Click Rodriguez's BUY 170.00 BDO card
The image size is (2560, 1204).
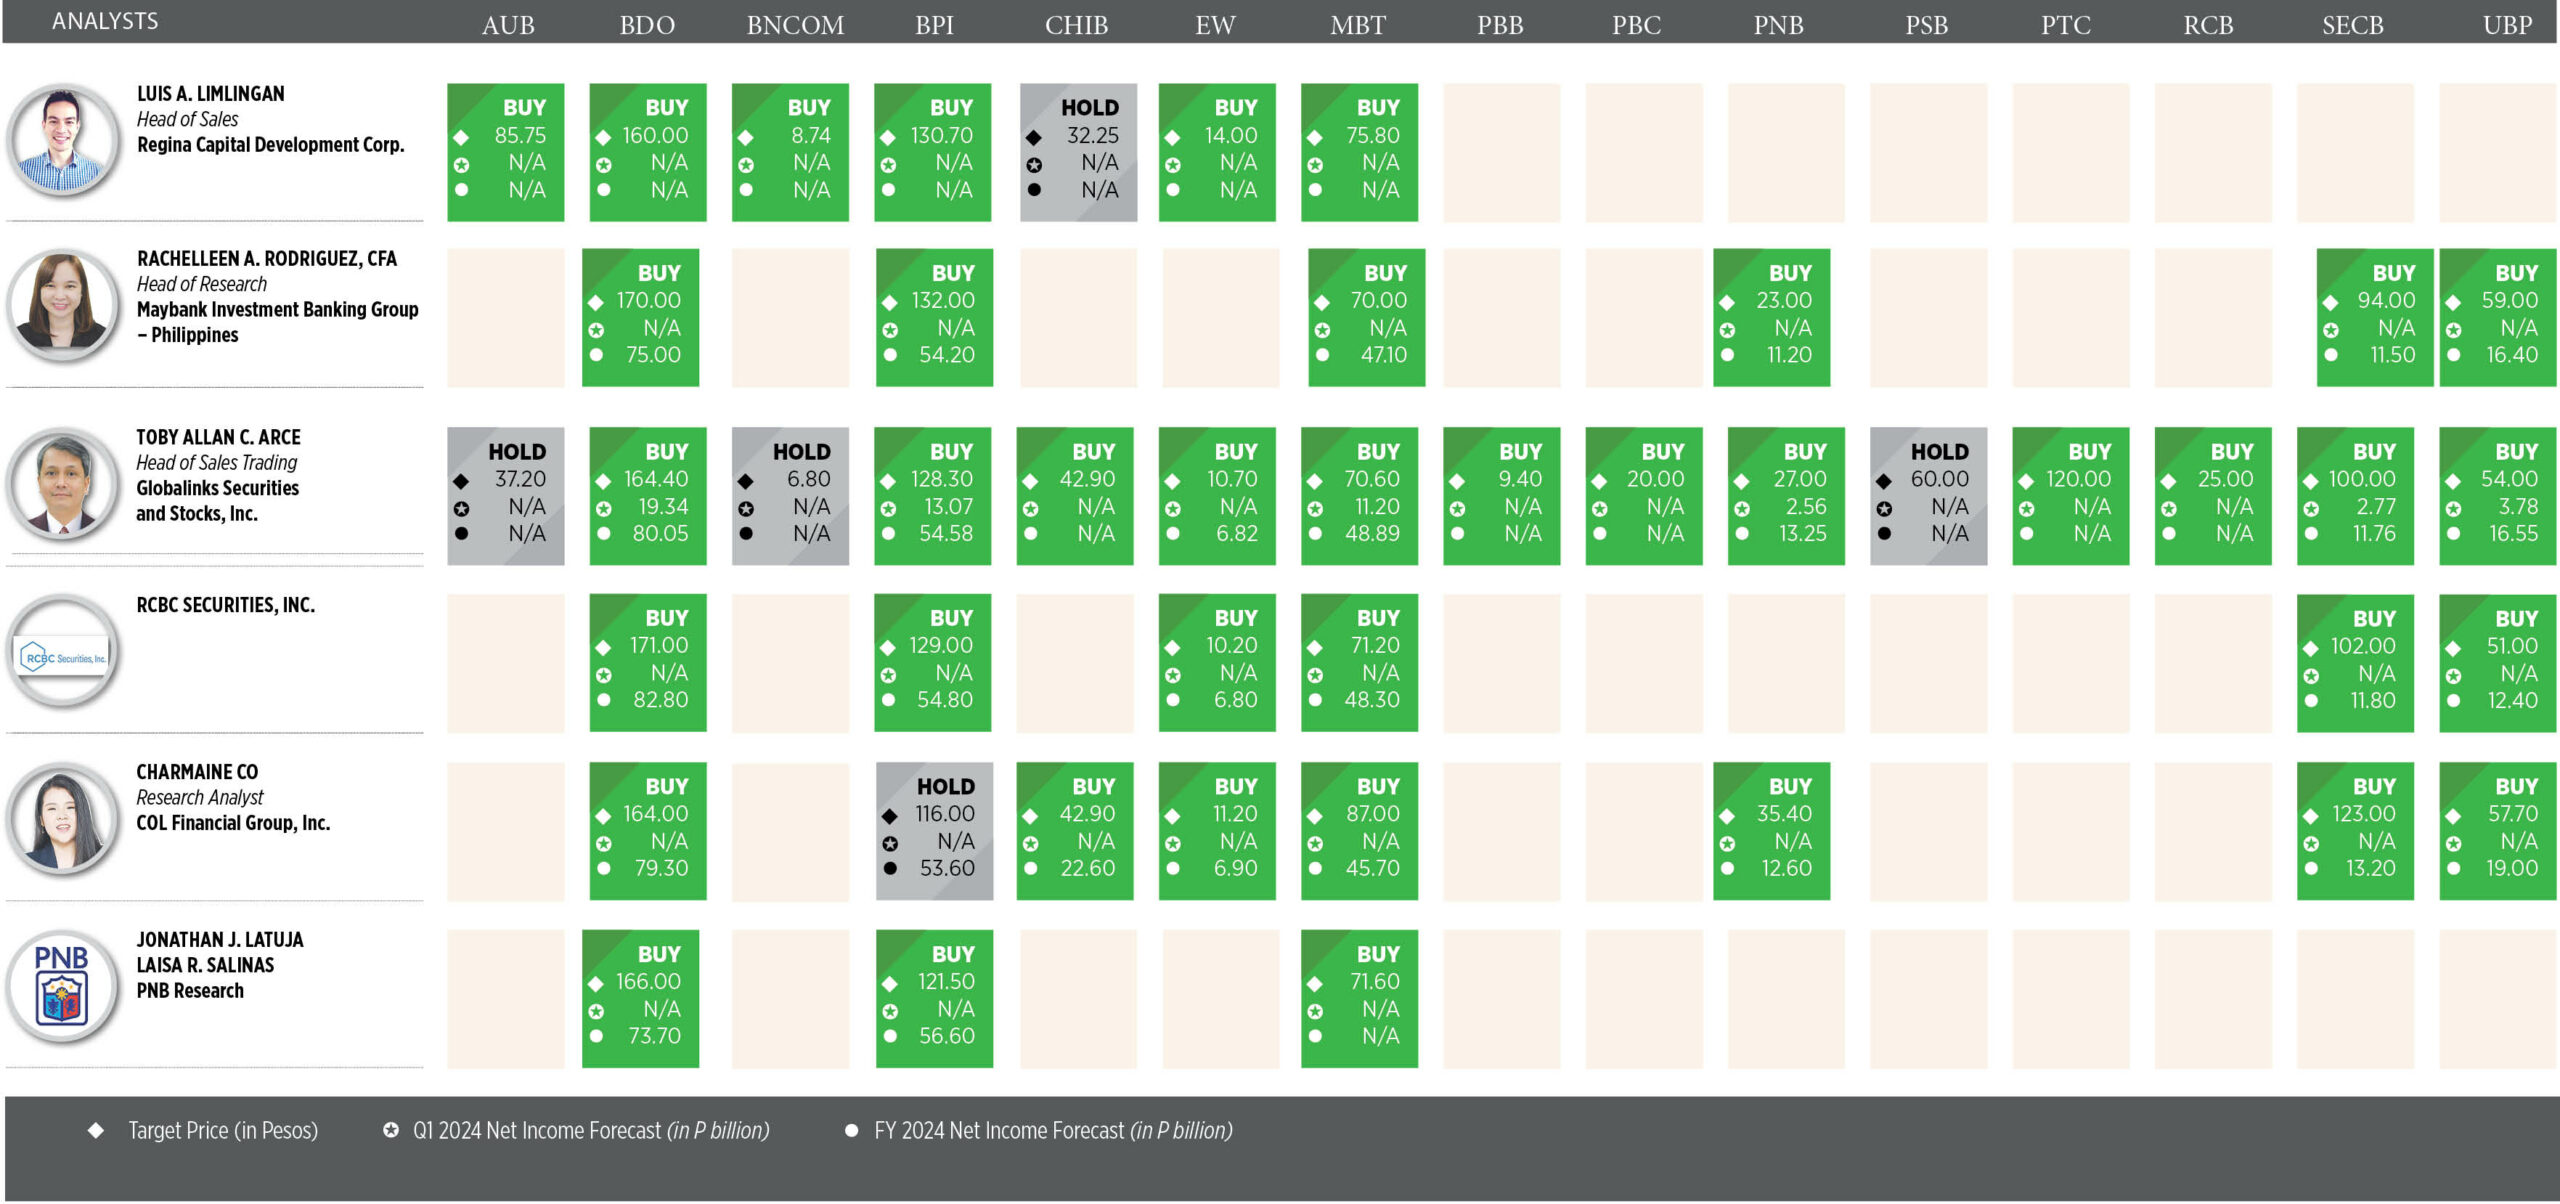pyautogui.click(x=640, y=317)
